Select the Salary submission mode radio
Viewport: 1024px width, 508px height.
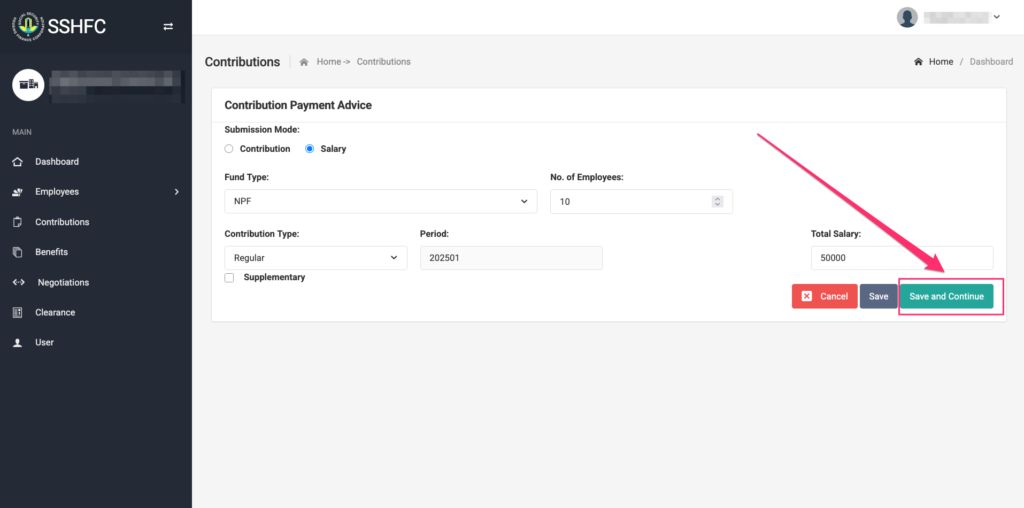(x=309, y=149)
